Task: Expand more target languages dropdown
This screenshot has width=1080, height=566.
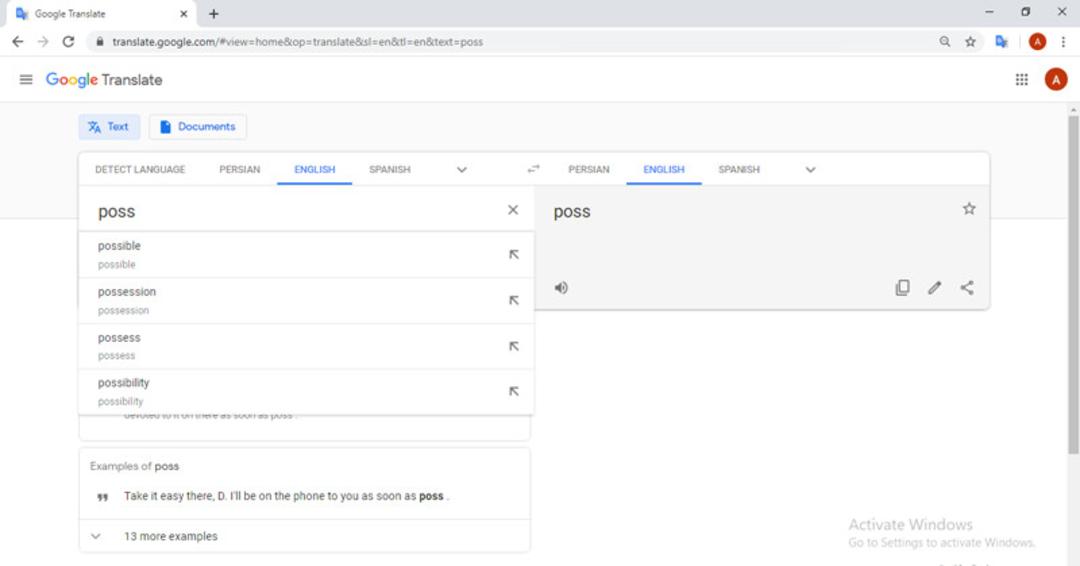Action: 811,169
